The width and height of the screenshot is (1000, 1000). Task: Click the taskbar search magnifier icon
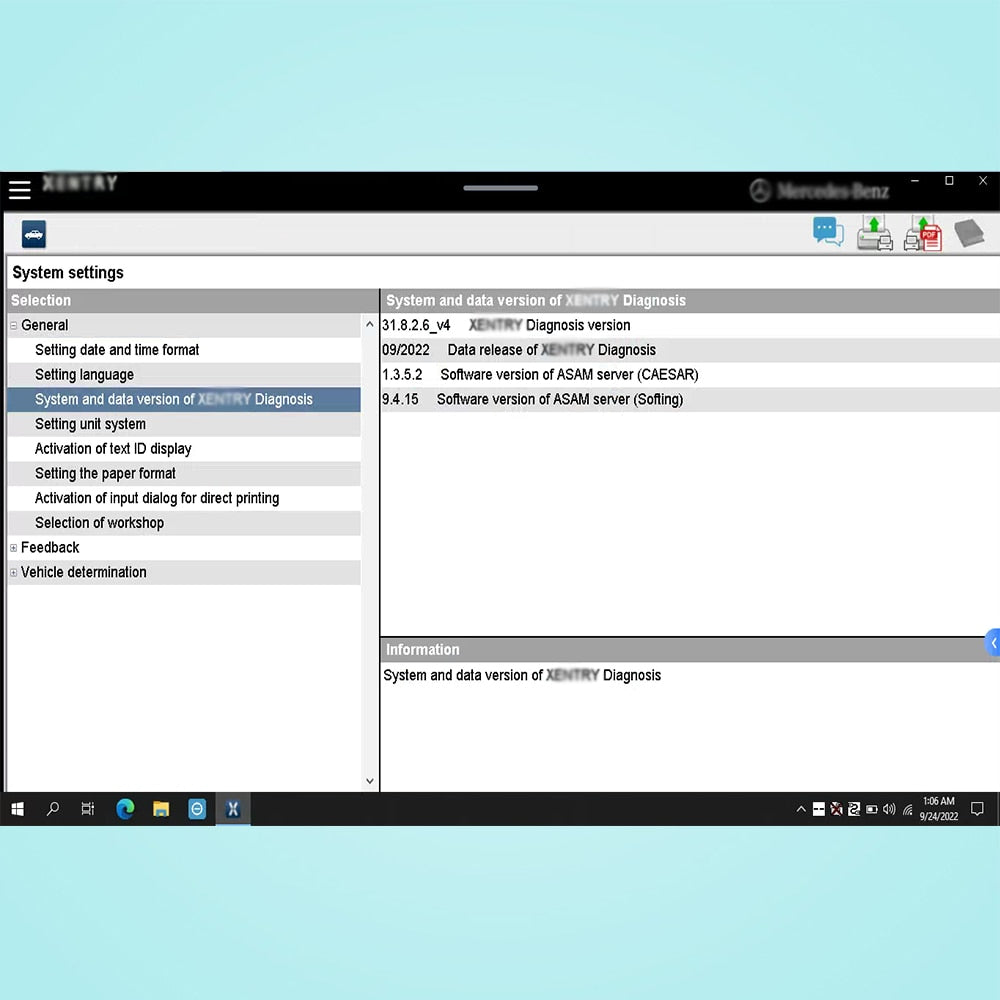[x=53, y=809]
